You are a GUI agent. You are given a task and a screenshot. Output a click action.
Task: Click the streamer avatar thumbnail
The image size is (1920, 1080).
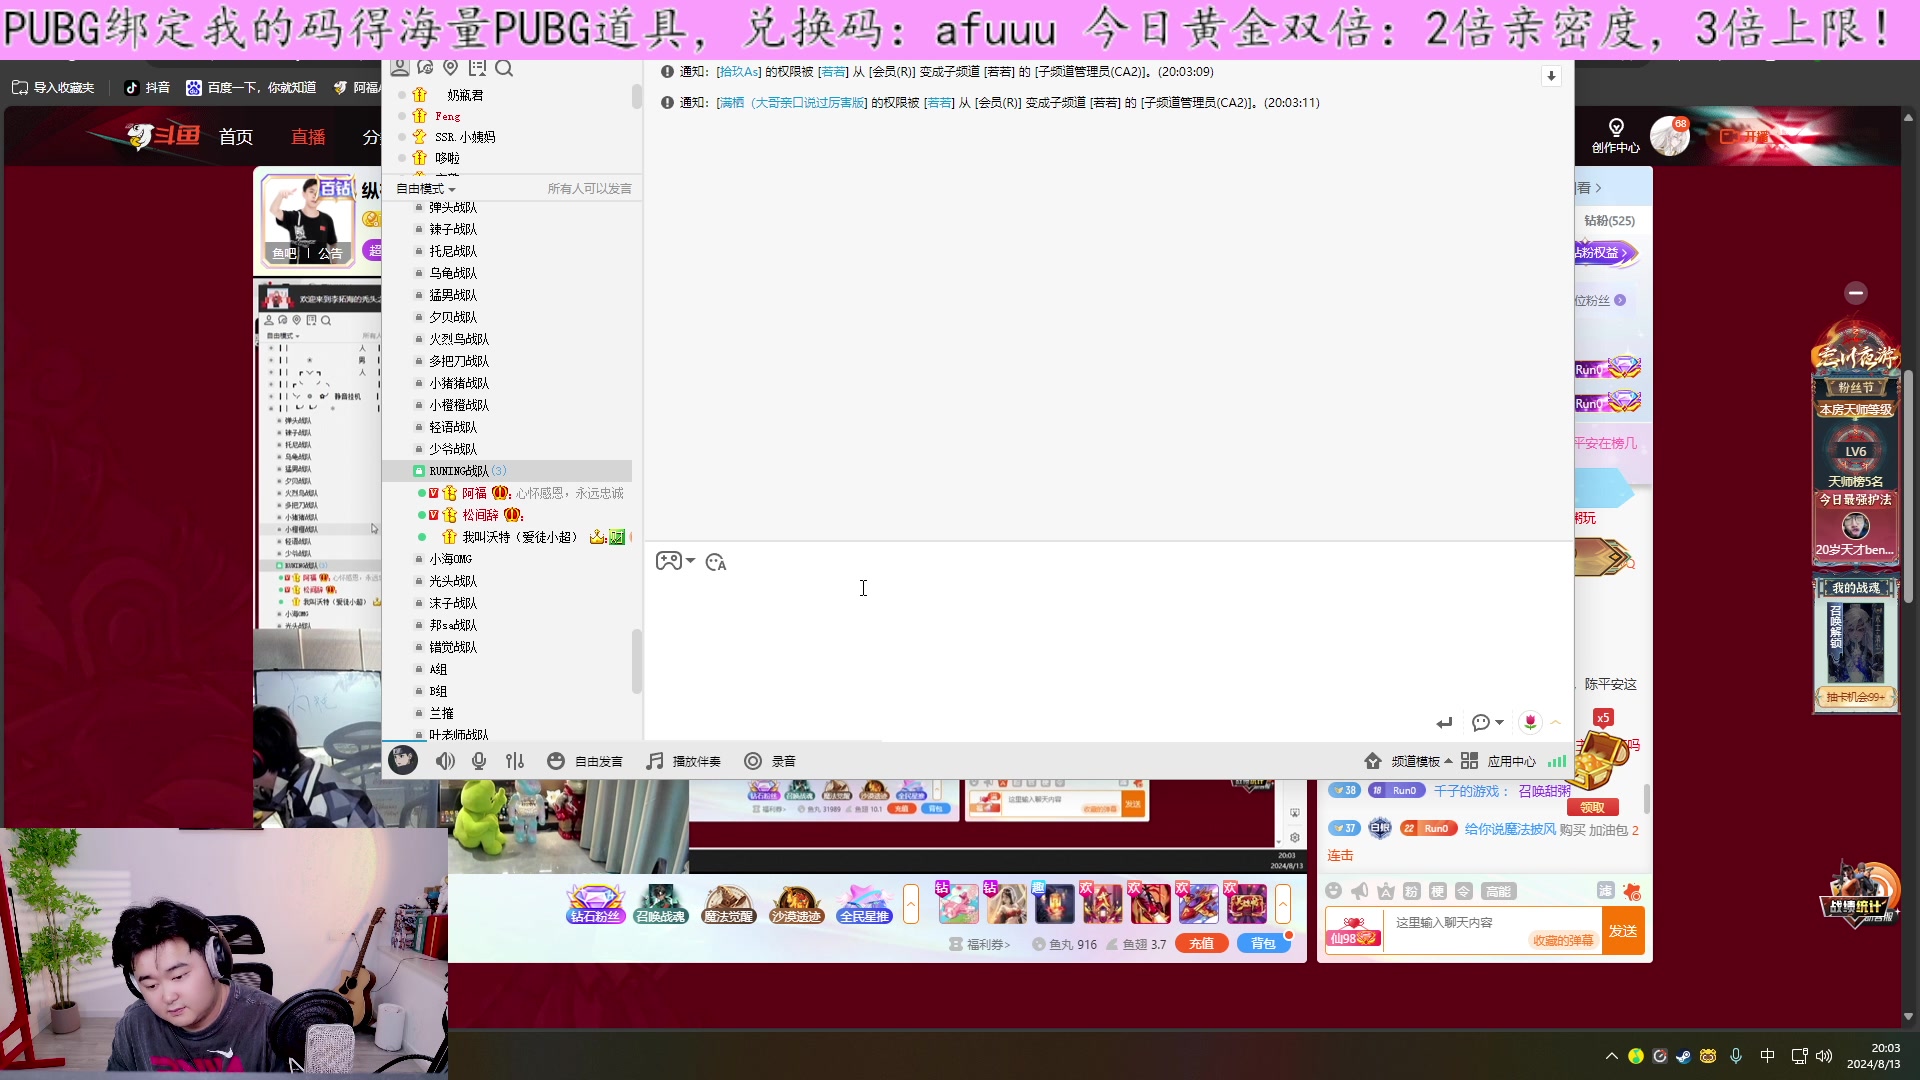308,220
